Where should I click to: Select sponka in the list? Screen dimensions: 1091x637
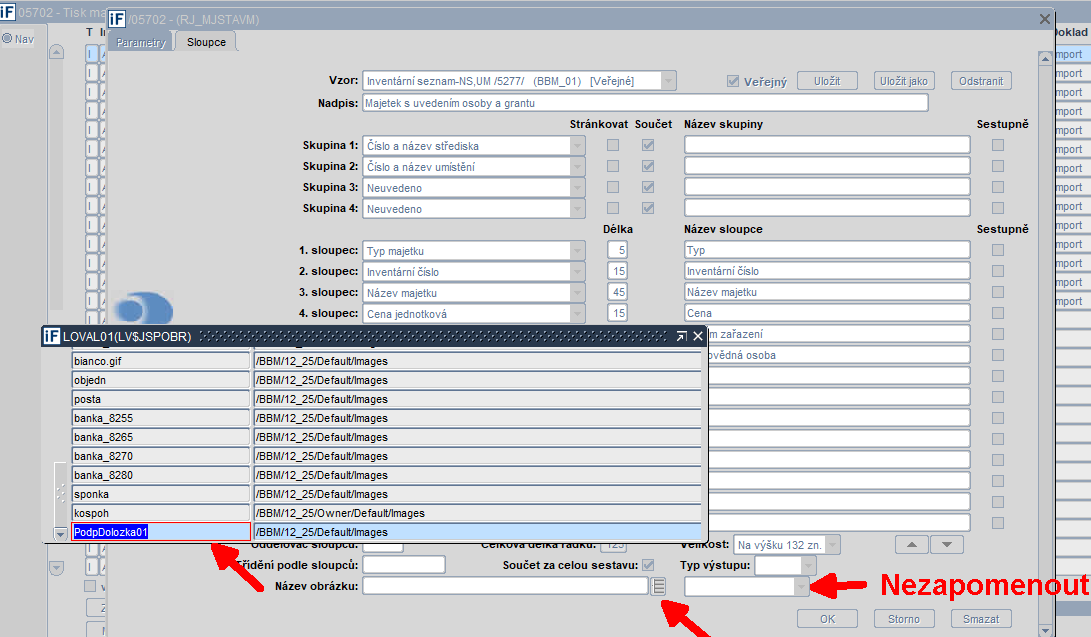pos(161,494)
